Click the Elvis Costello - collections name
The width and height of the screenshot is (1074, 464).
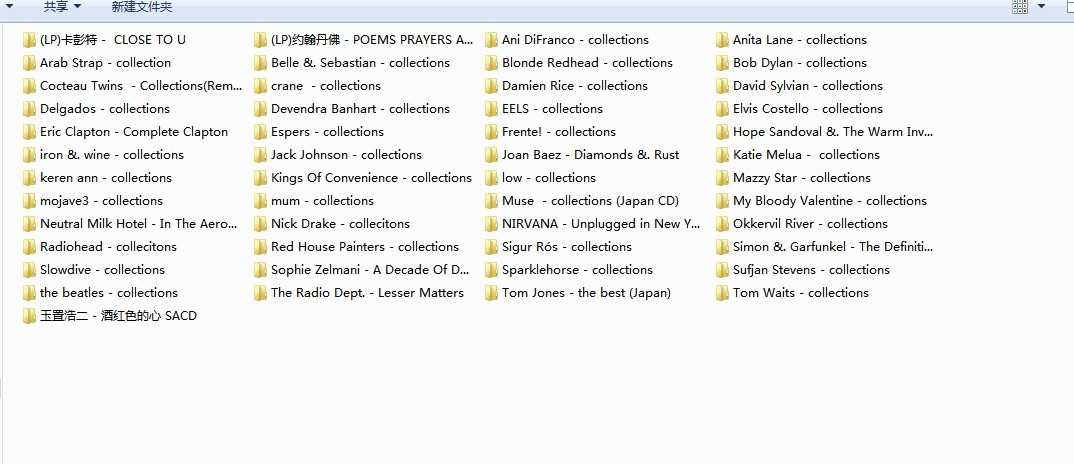click(808, 109)
